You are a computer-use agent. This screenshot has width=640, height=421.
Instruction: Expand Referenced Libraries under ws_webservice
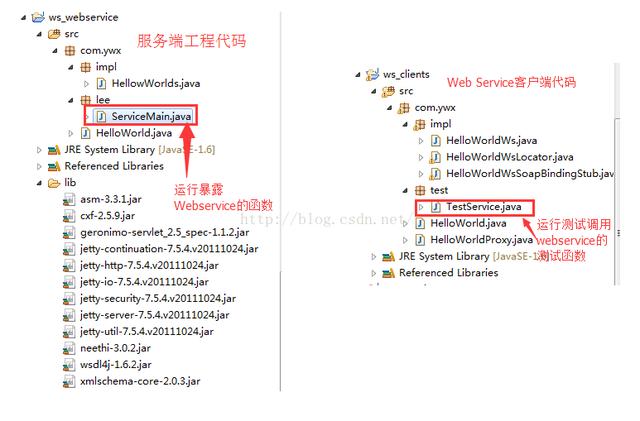(39, 167)
